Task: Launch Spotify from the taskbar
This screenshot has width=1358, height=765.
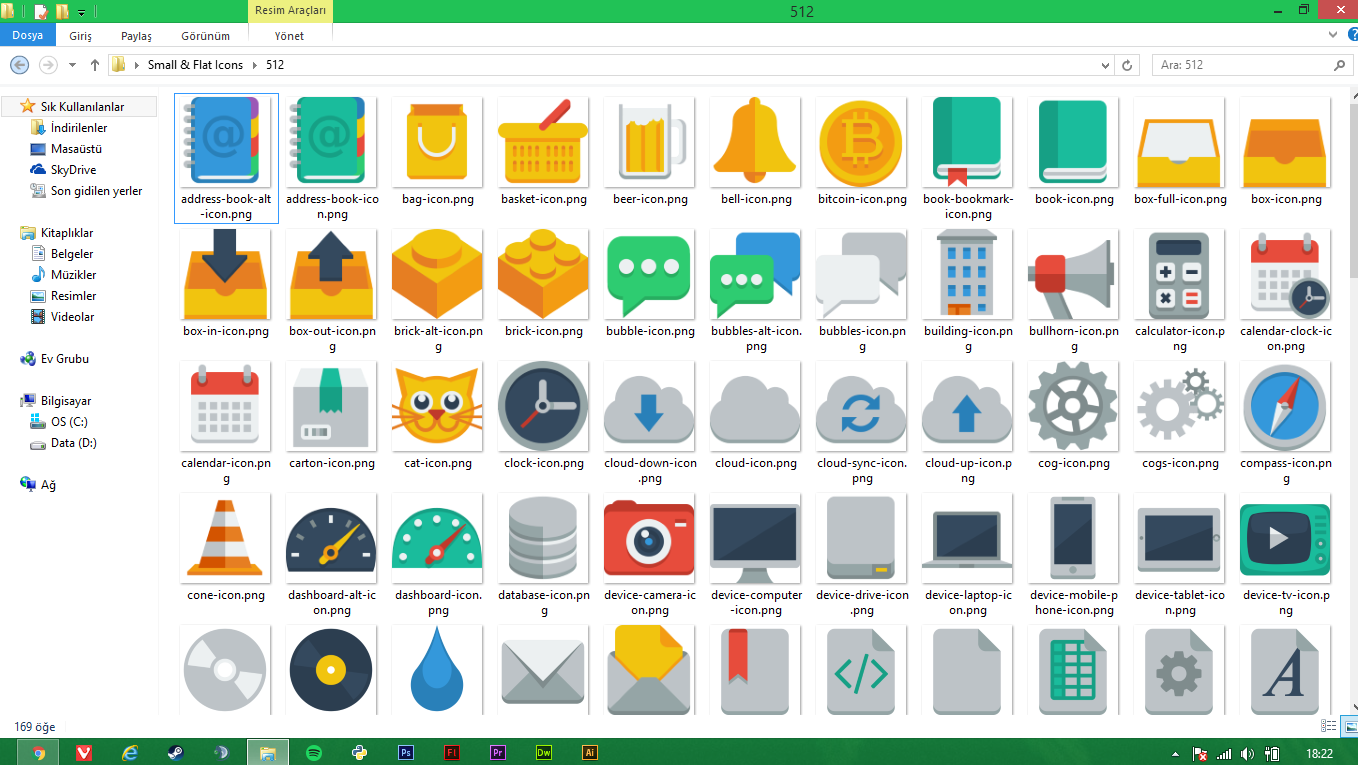Action: tap(313, 752)
